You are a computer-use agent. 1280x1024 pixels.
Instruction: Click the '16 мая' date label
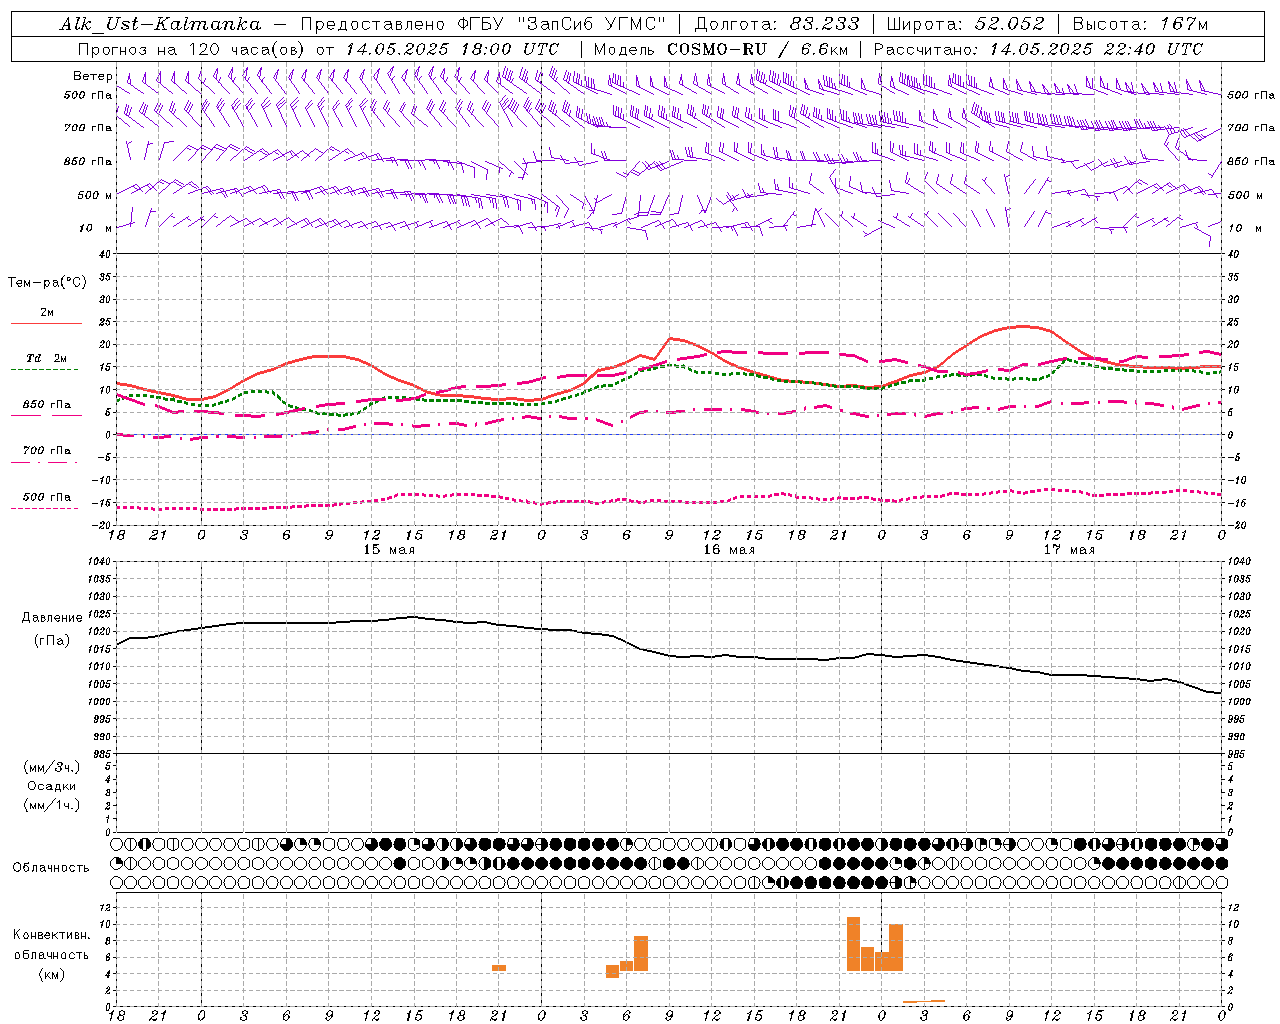coord(729,550)
